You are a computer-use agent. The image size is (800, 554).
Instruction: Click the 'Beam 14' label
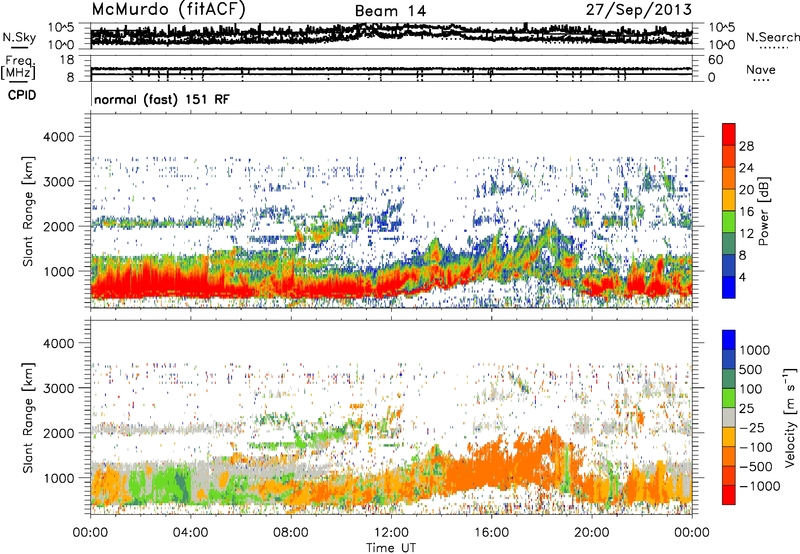coord(390,11)
